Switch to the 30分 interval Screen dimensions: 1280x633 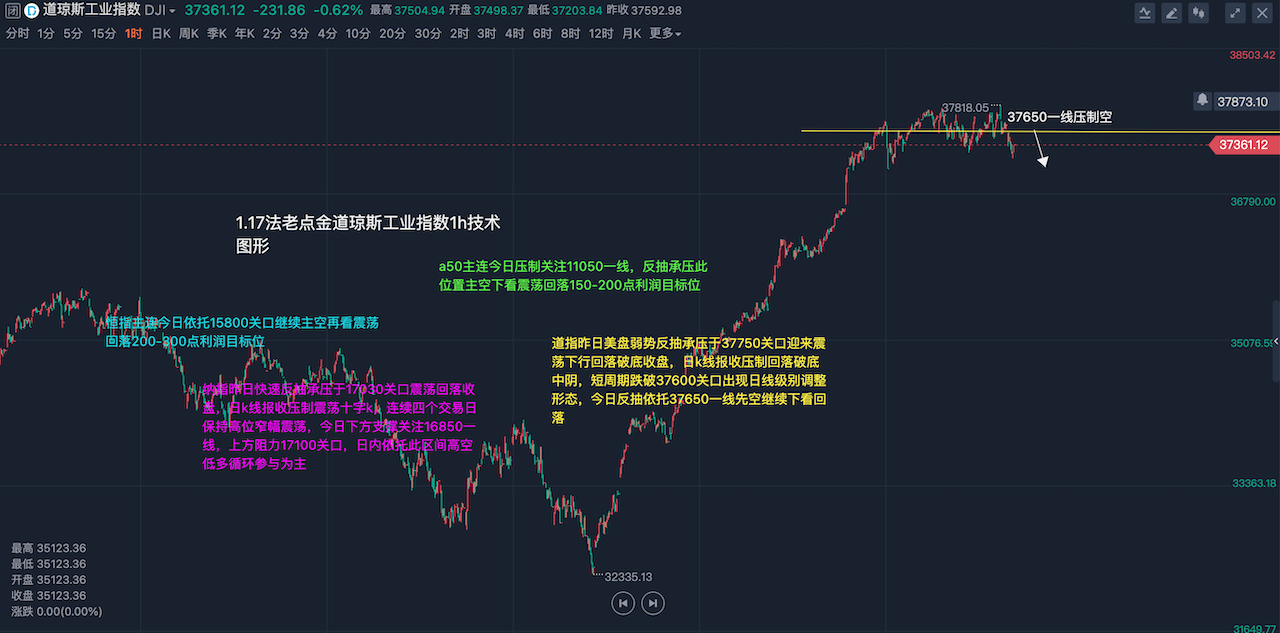pyautogui.click(x=427, y=34)
